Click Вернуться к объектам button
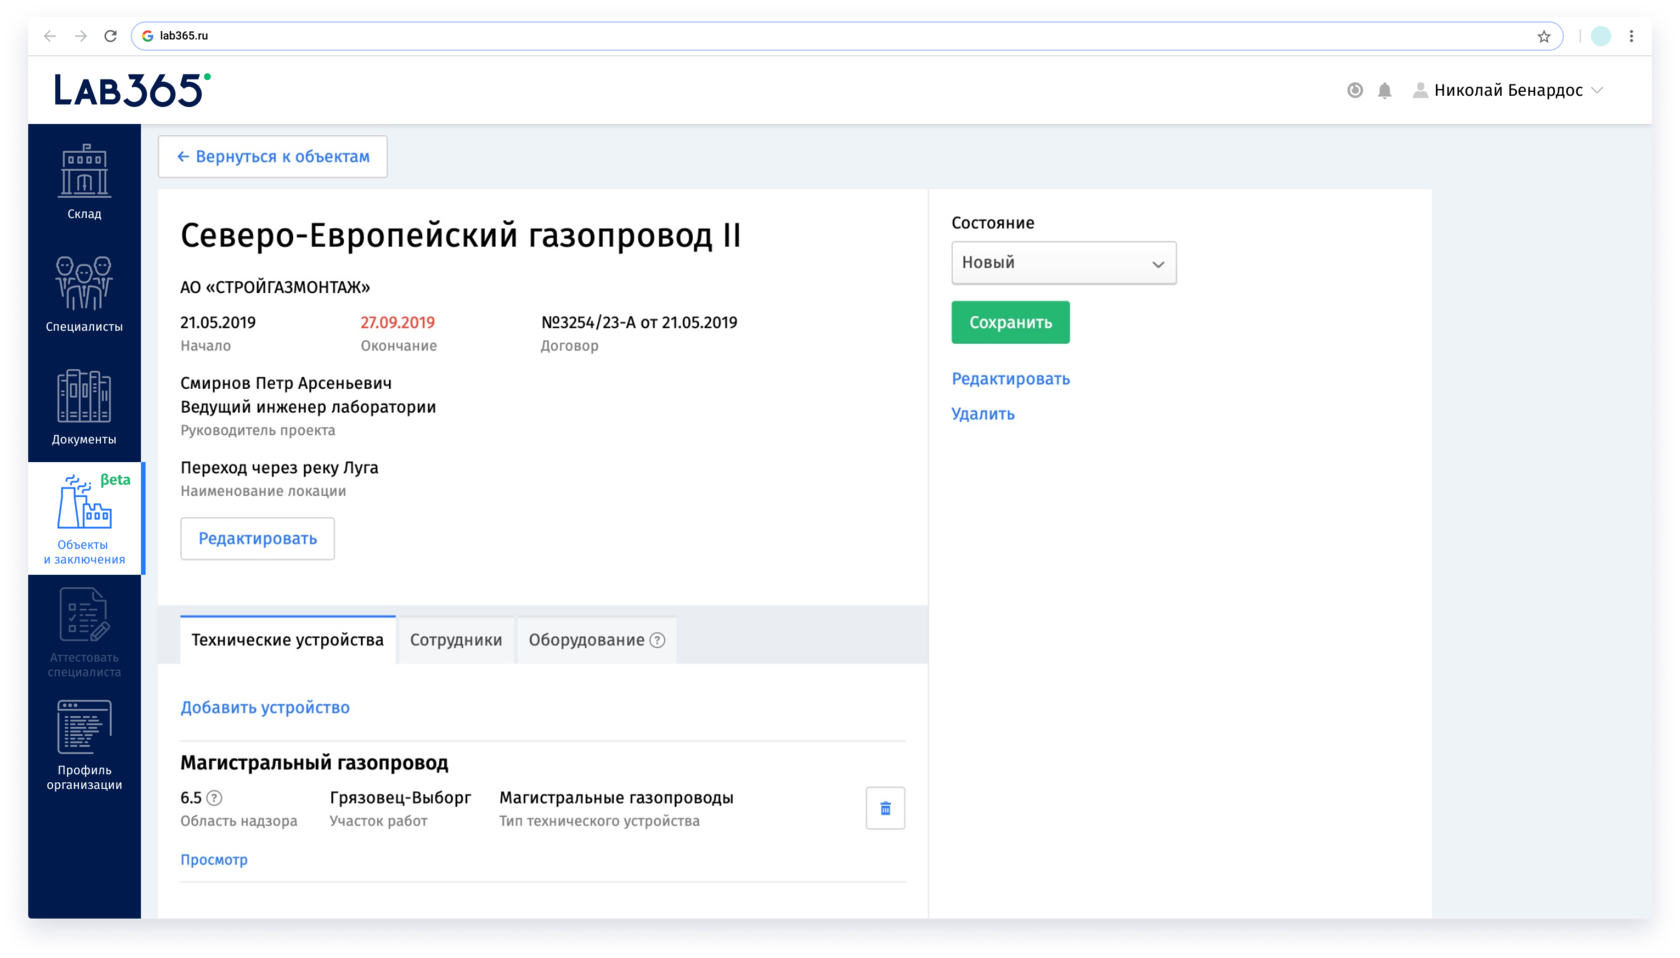This screenshot has height=958, width=1680. [x=273, y=157]
